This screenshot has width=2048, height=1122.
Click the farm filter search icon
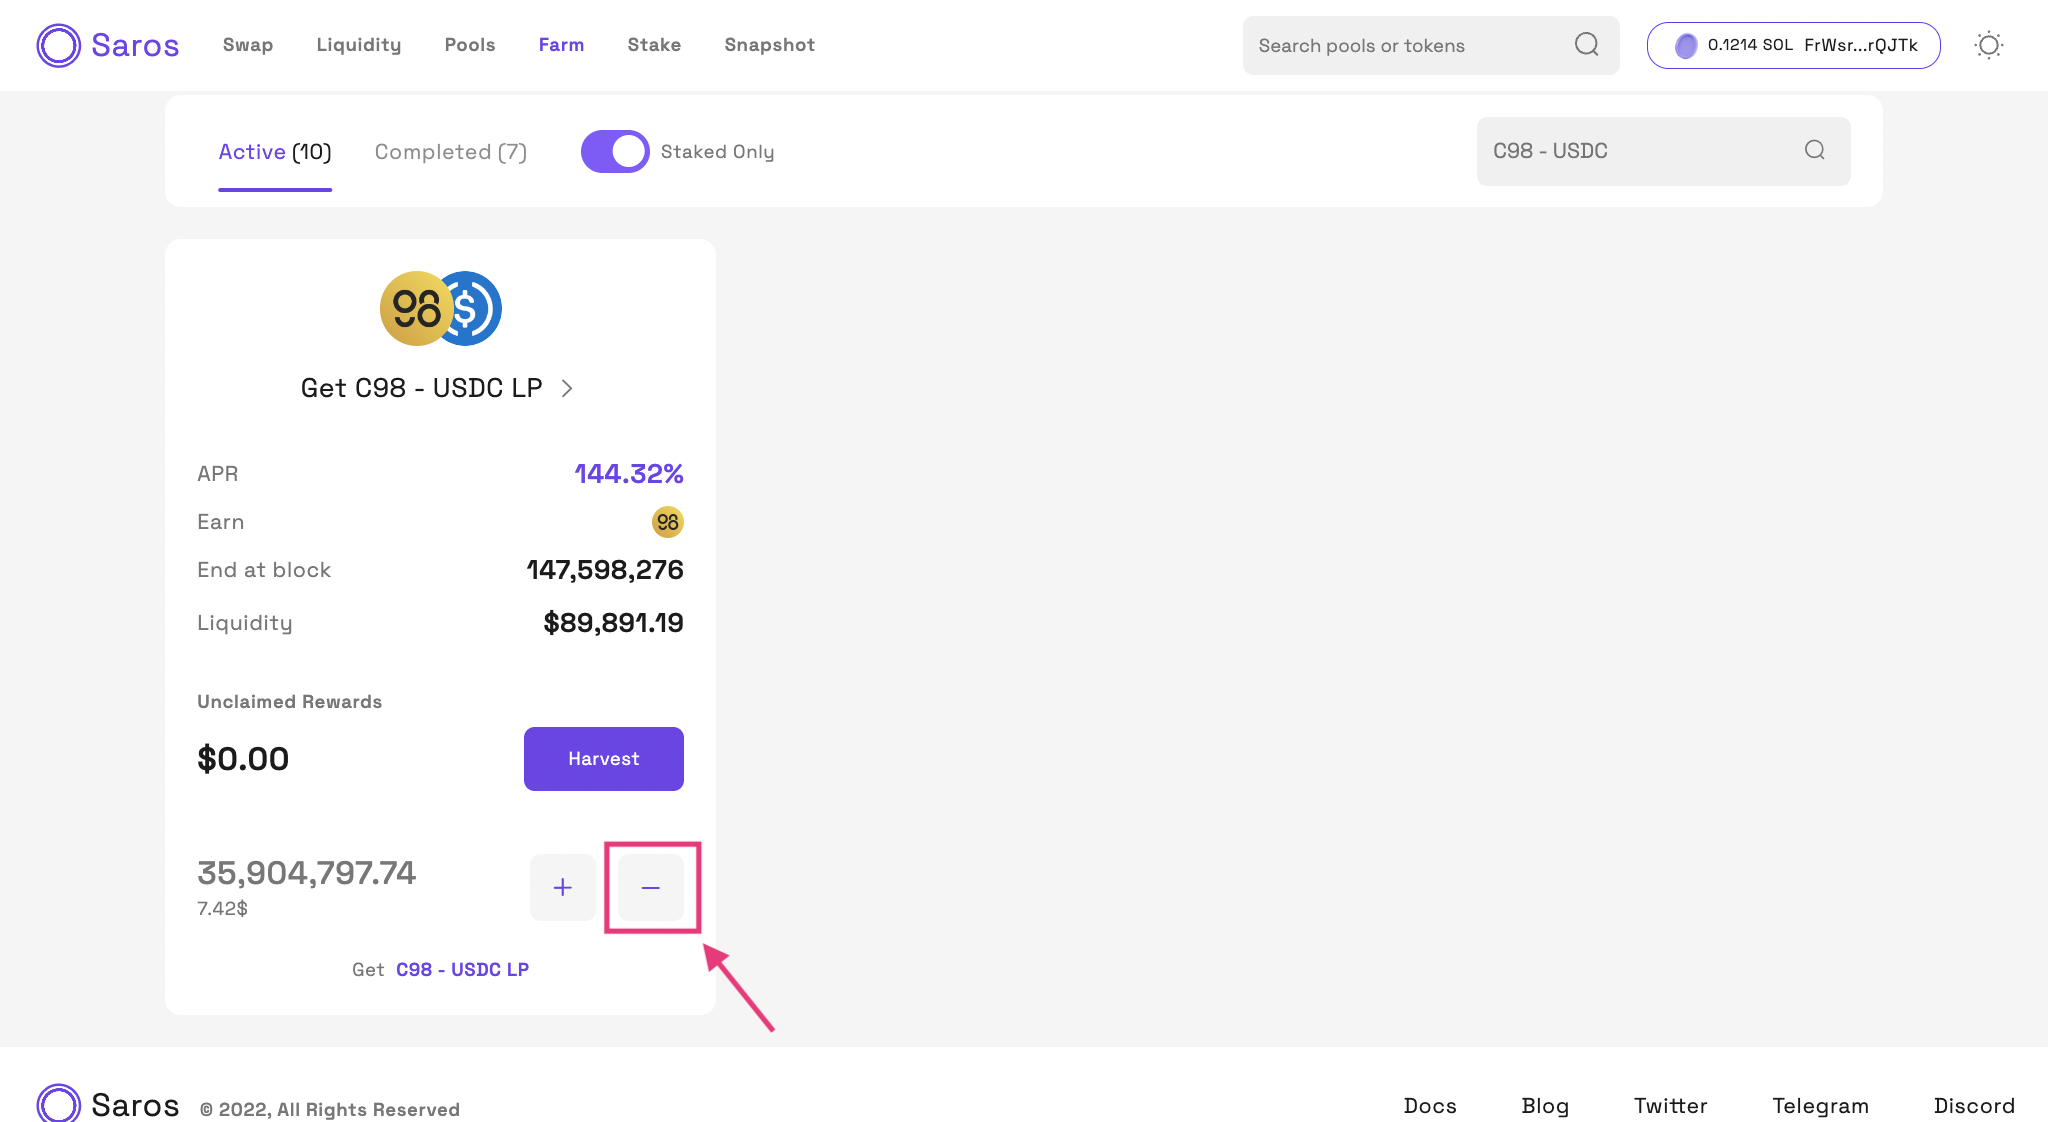point(1814,151)
